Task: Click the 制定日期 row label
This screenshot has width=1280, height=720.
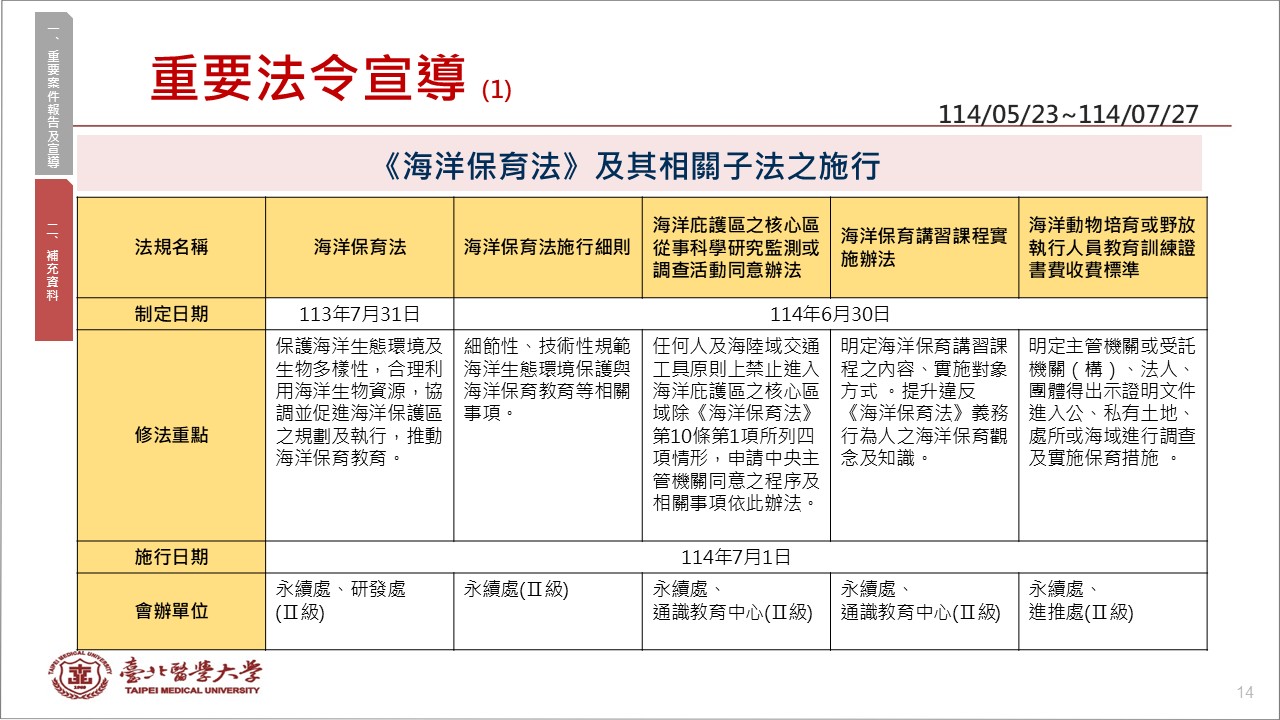Action: (x=172, y=313)
